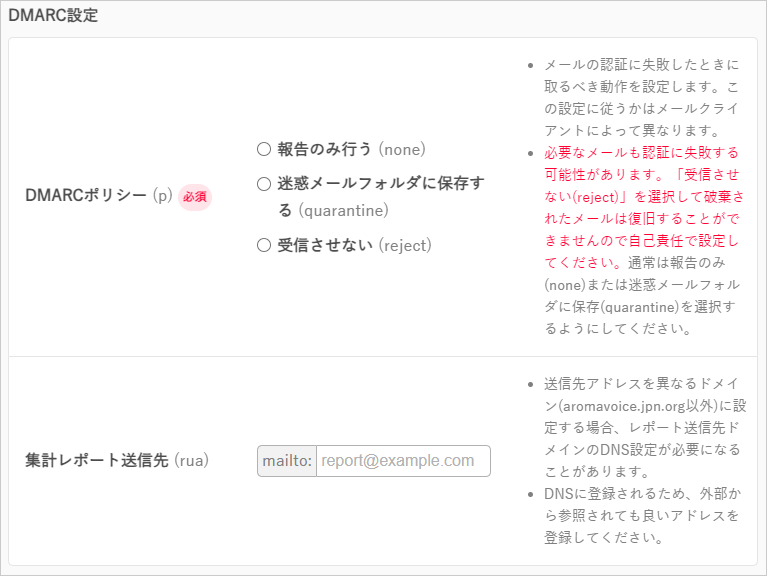The width and height of the screenshot is (767, 576).
Task: Focus the report@example.com email input field
Action: pyautogui.click(x=403, y=461)
